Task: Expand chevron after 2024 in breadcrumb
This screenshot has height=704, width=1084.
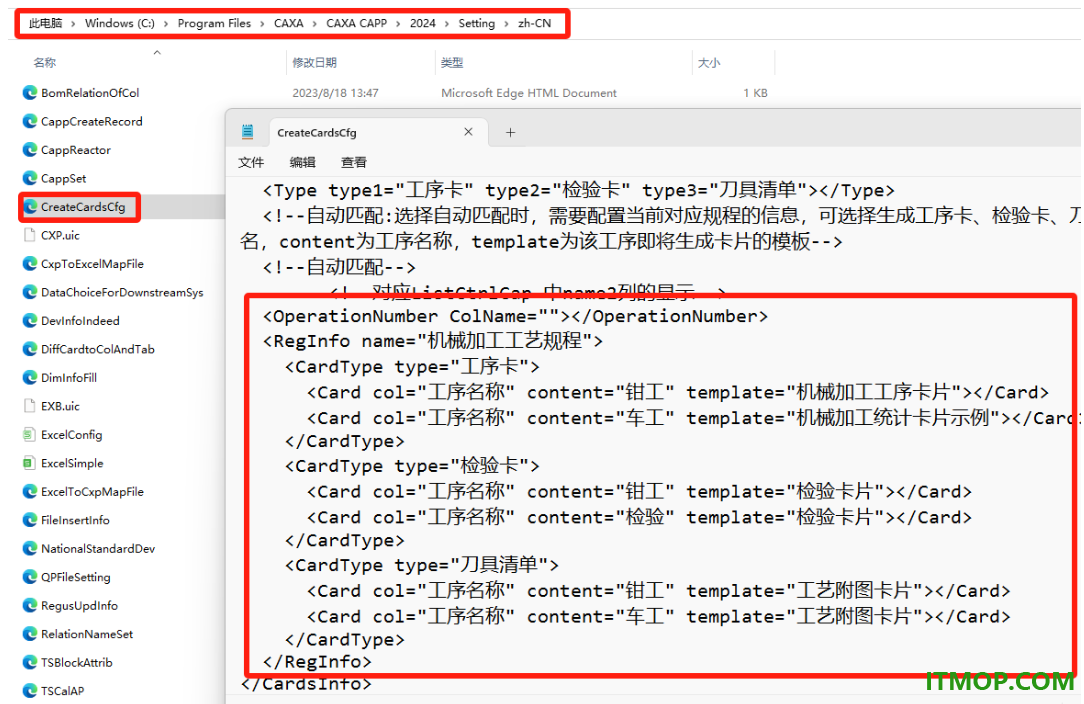Action: pos(447,24)
